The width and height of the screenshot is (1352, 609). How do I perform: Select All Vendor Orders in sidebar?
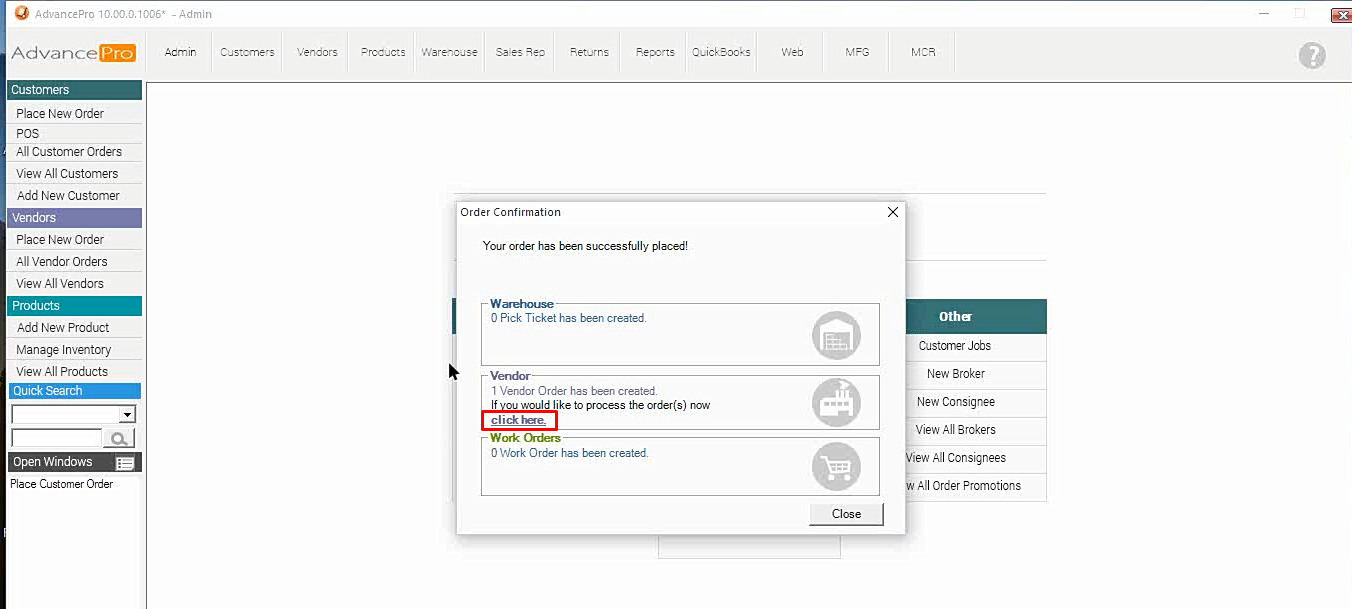point(61,261)
